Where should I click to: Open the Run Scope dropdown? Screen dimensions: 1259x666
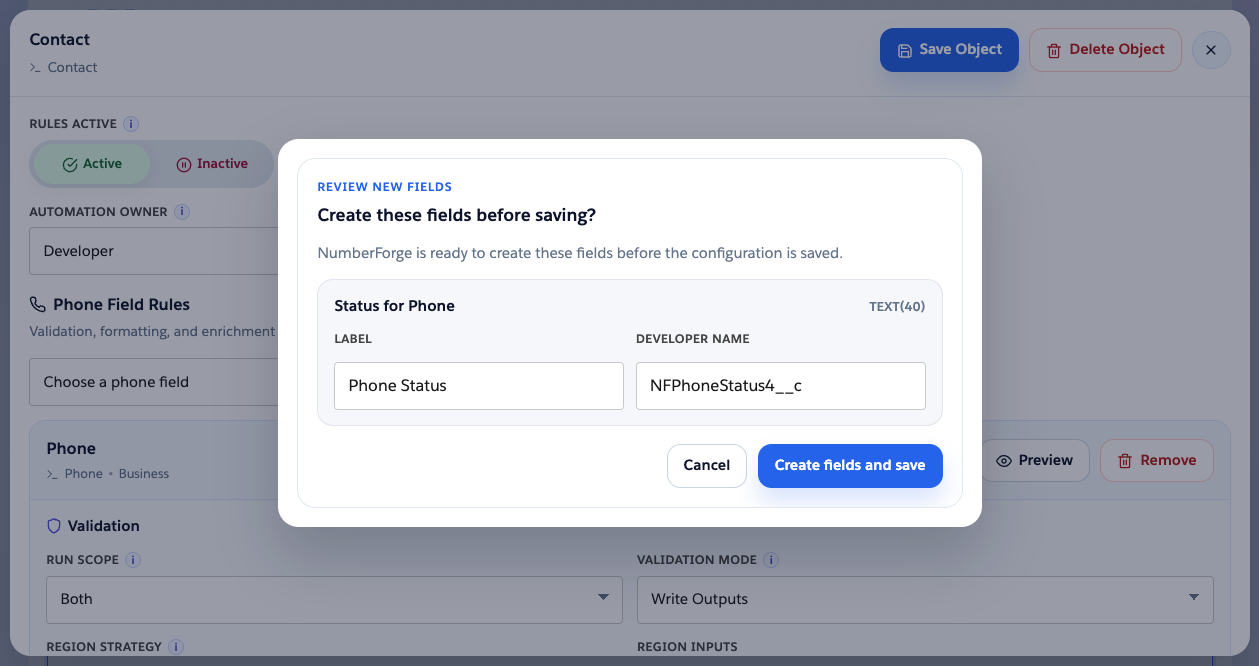tap(334, 599)
